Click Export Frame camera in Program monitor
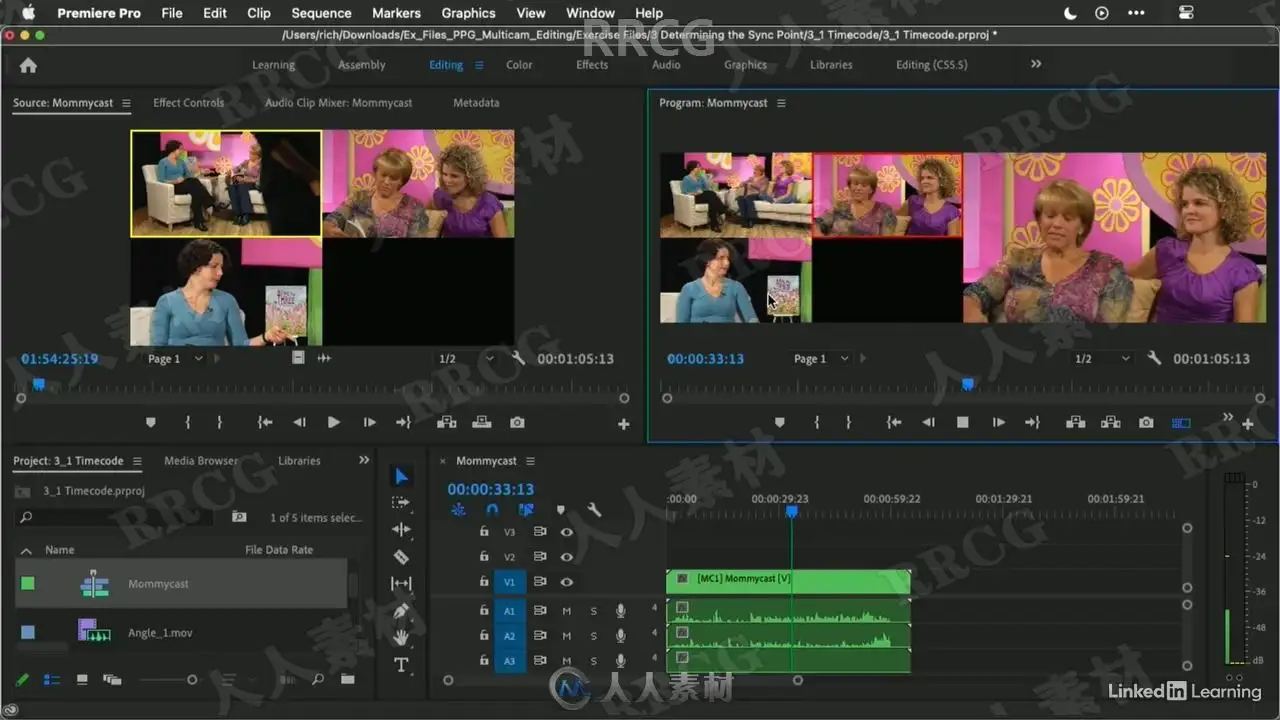 pyautogui.click(x=1146, y=423)
